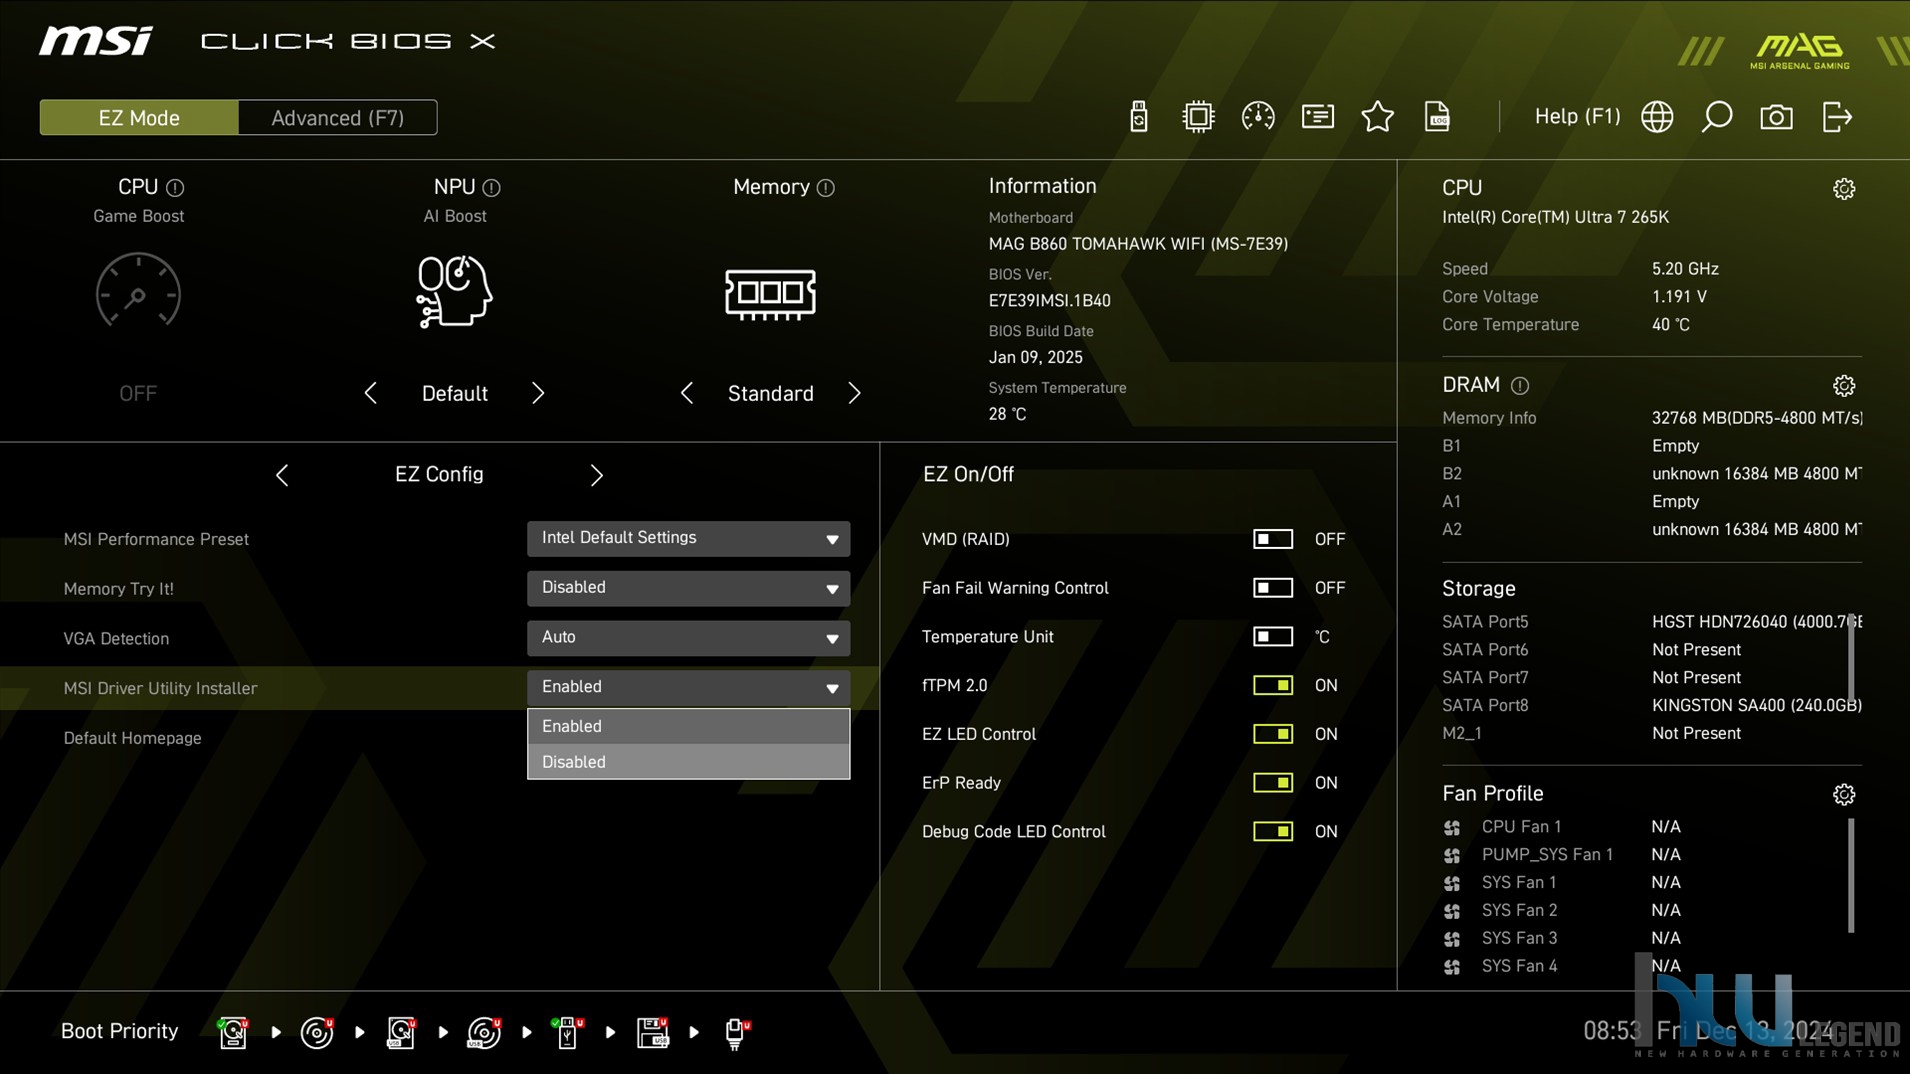Viewport: 1910px width, 1074px height.
Task: Toggle Fan Fail Warning Control switch
Action: click(1273, 588)
